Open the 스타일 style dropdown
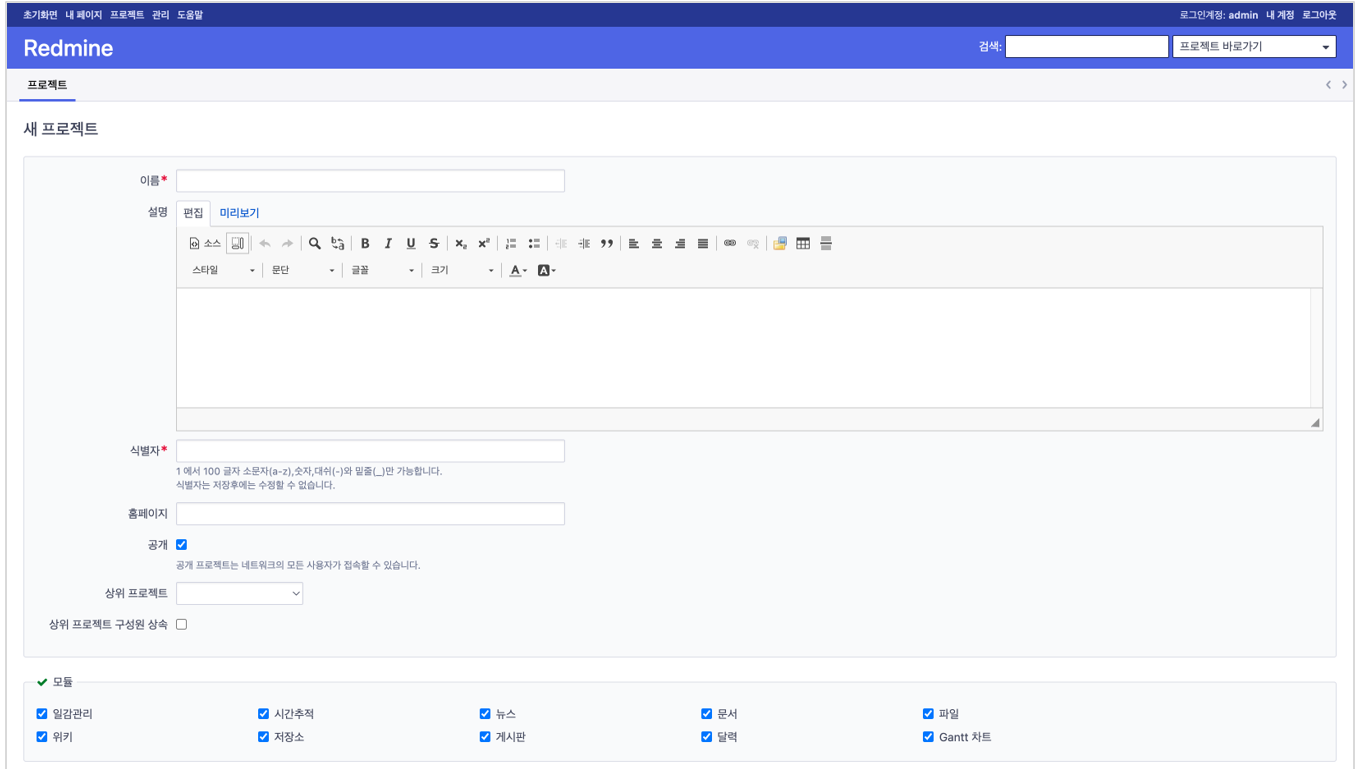This screenshot has height=769, width=1356. (223, 270)
